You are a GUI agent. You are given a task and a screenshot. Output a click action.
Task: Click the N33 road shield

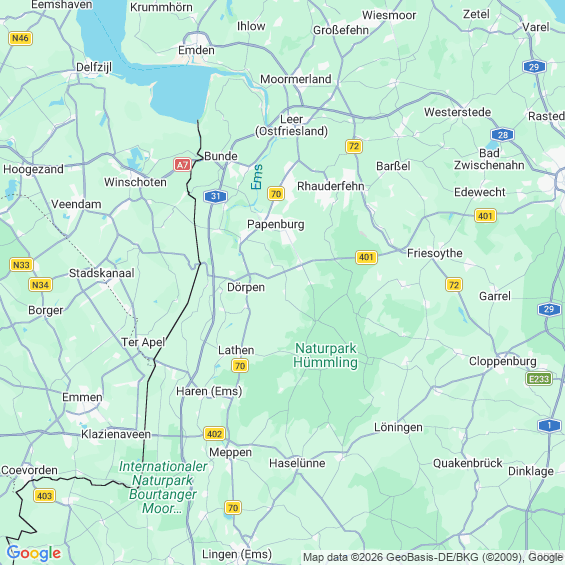click(x=21, y=265)
